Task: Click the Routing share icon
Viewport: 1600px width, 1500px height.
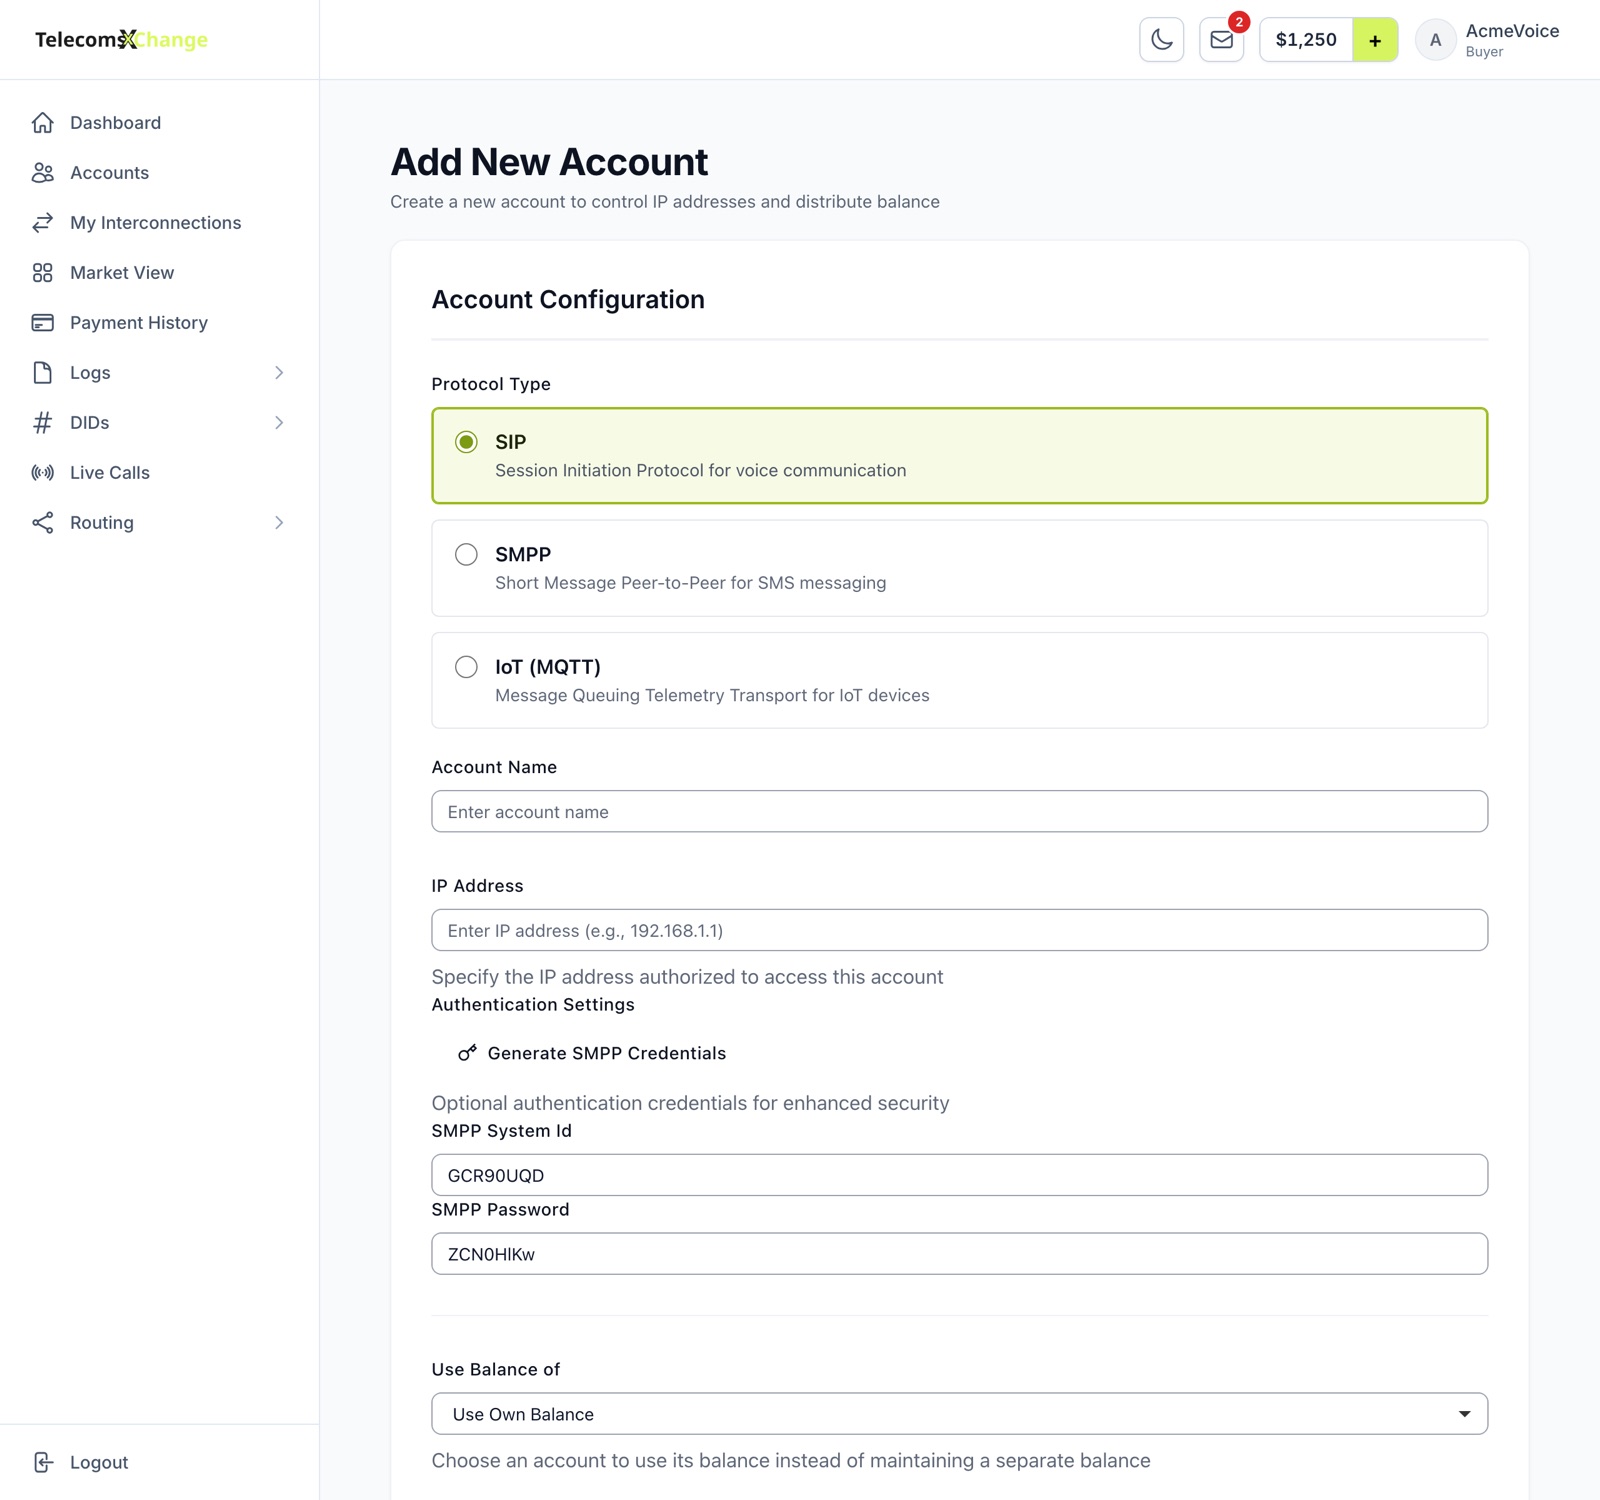Action: (x=42, y=523)
